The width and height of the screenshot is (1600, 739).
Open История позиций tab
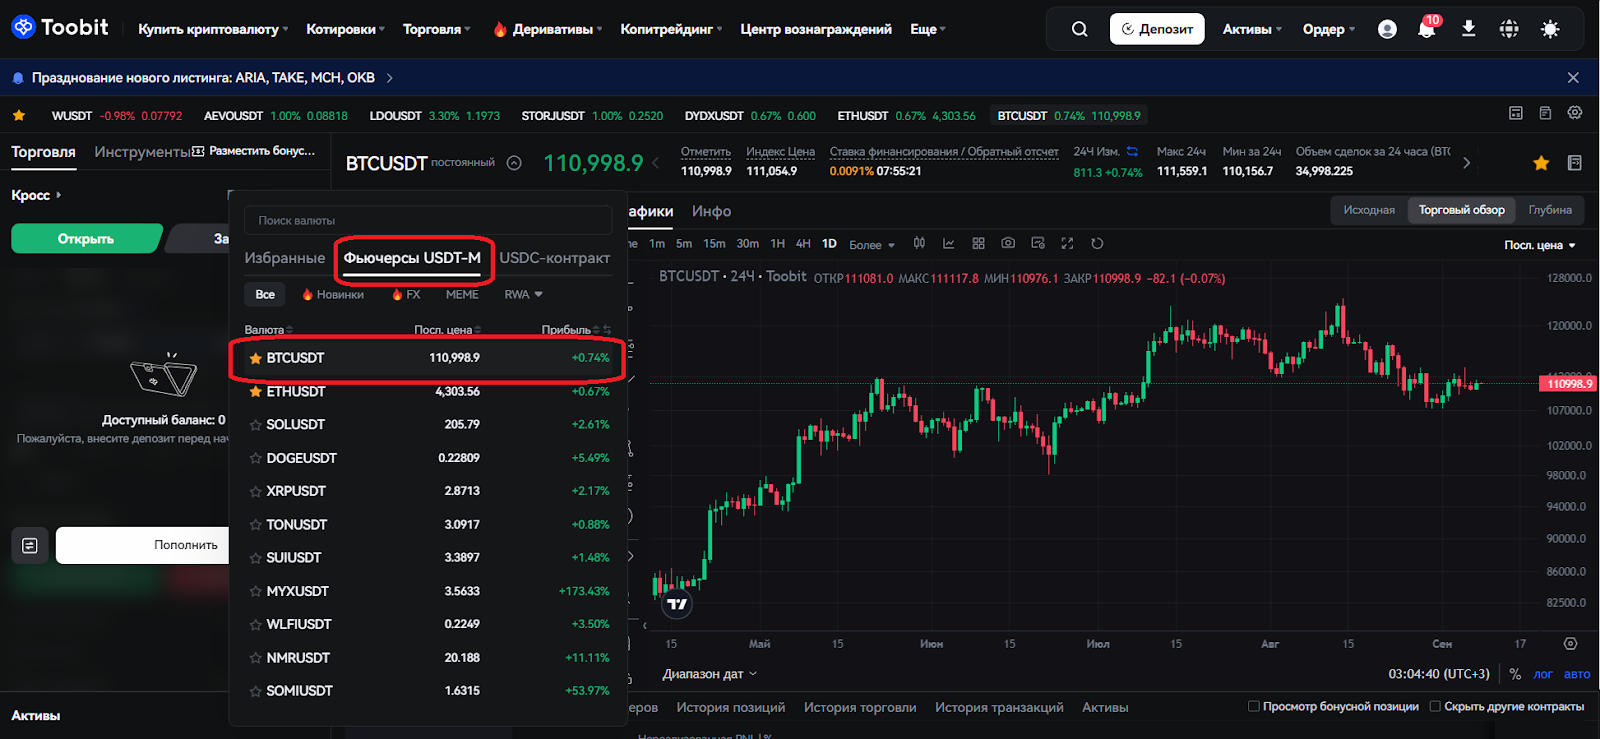point(731,707)
